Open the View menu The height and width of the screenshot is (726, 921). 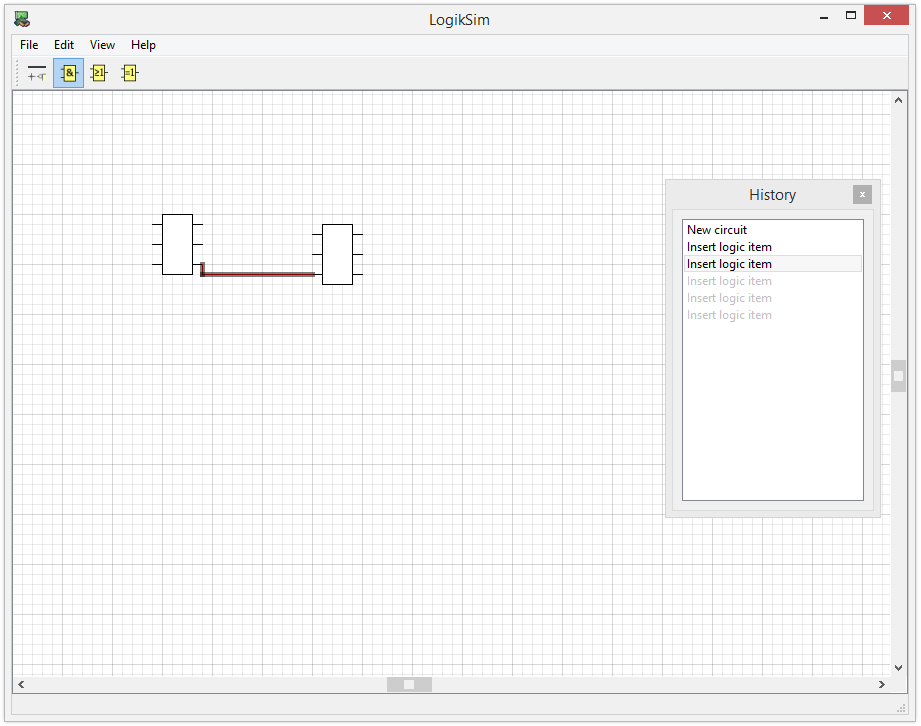coord(102,45)
